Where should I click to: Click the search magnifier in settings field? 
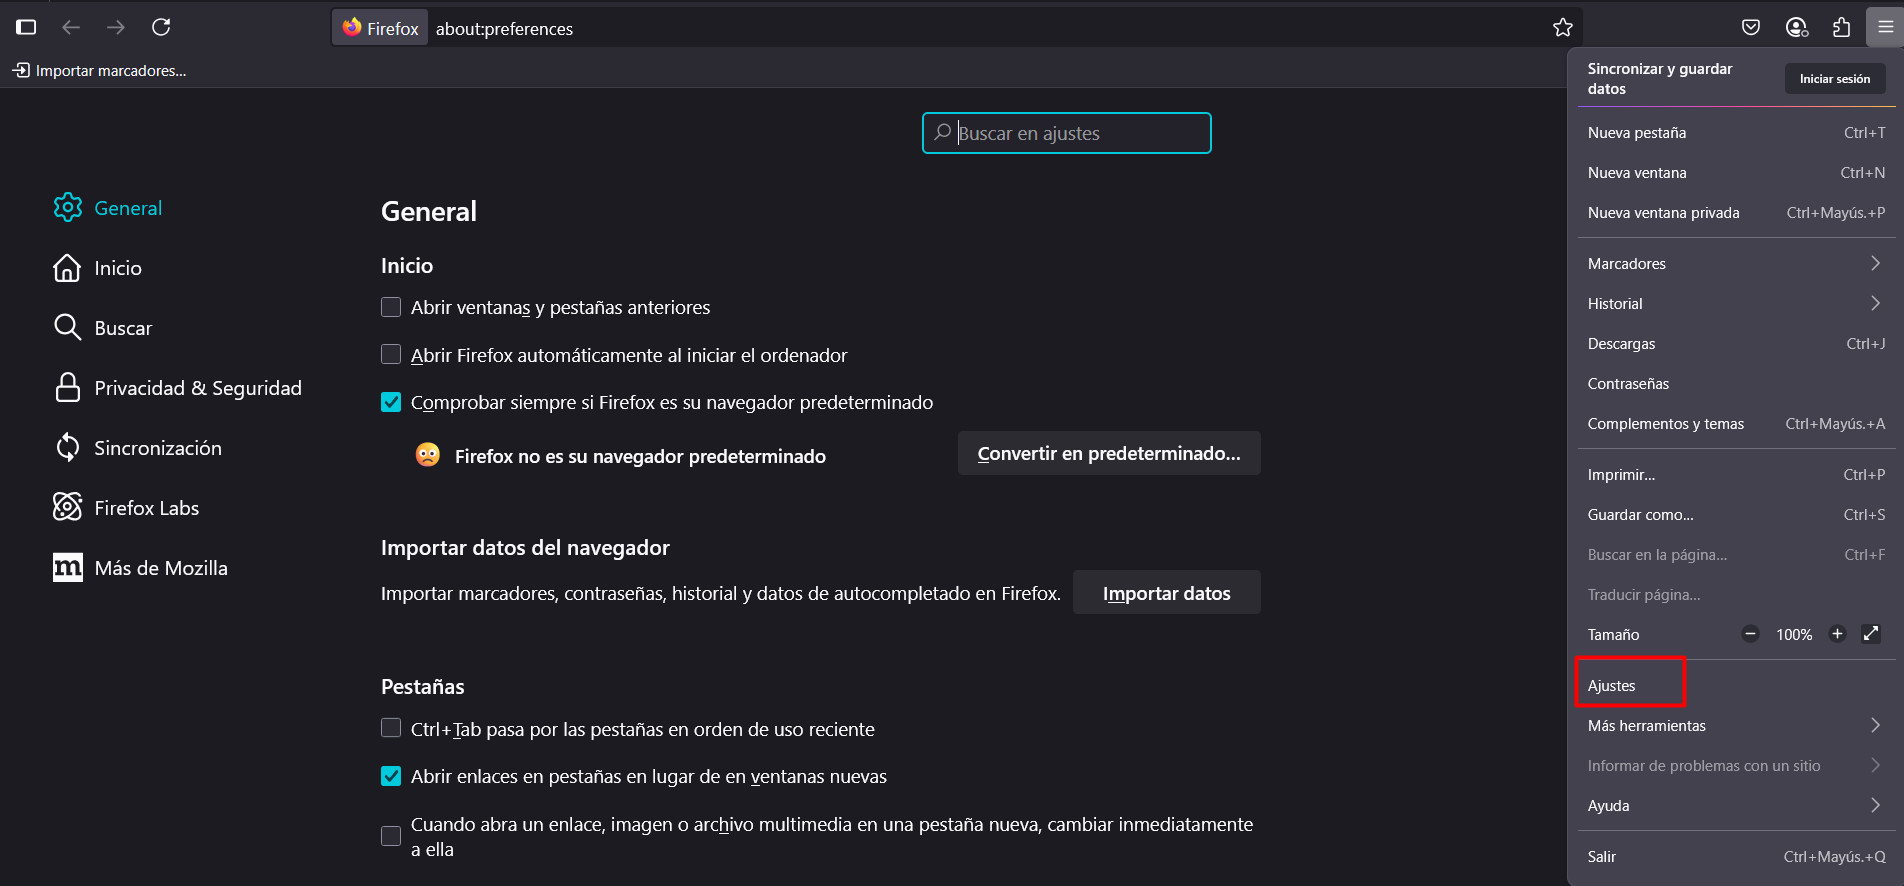click(x=942, y=132)
